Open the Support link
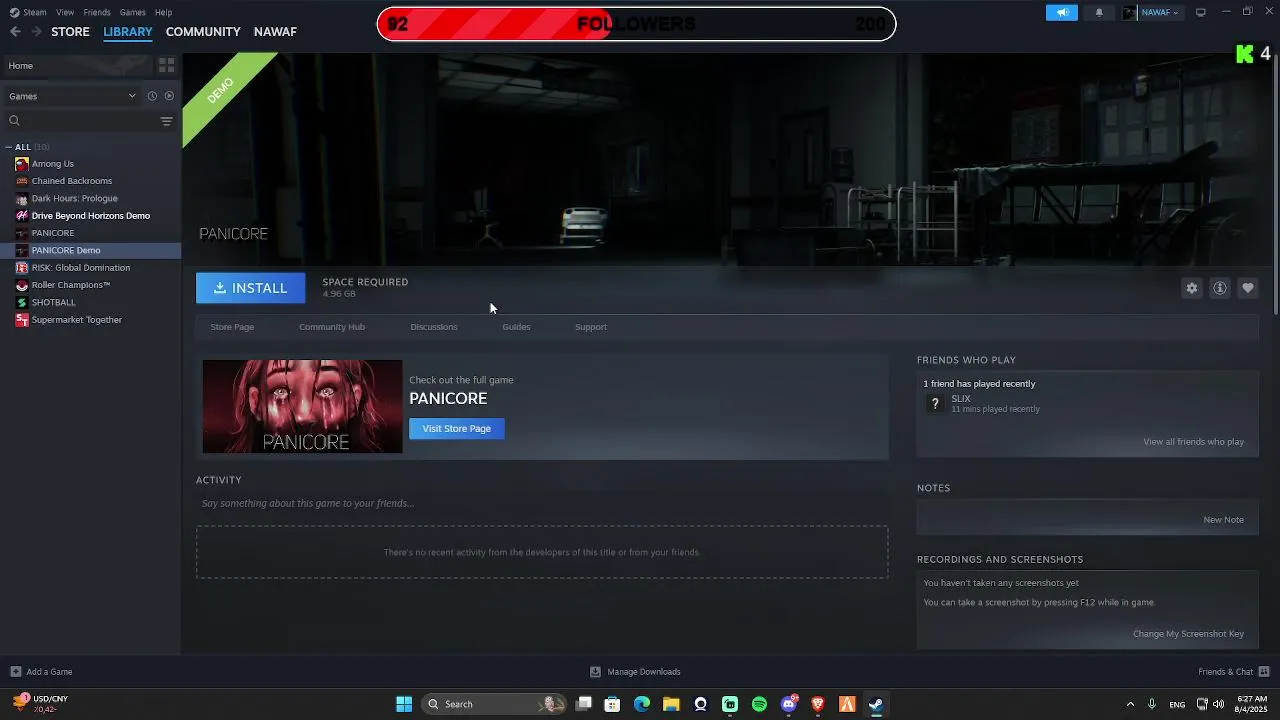The image size is (1280, 720). tap(591, 327)
